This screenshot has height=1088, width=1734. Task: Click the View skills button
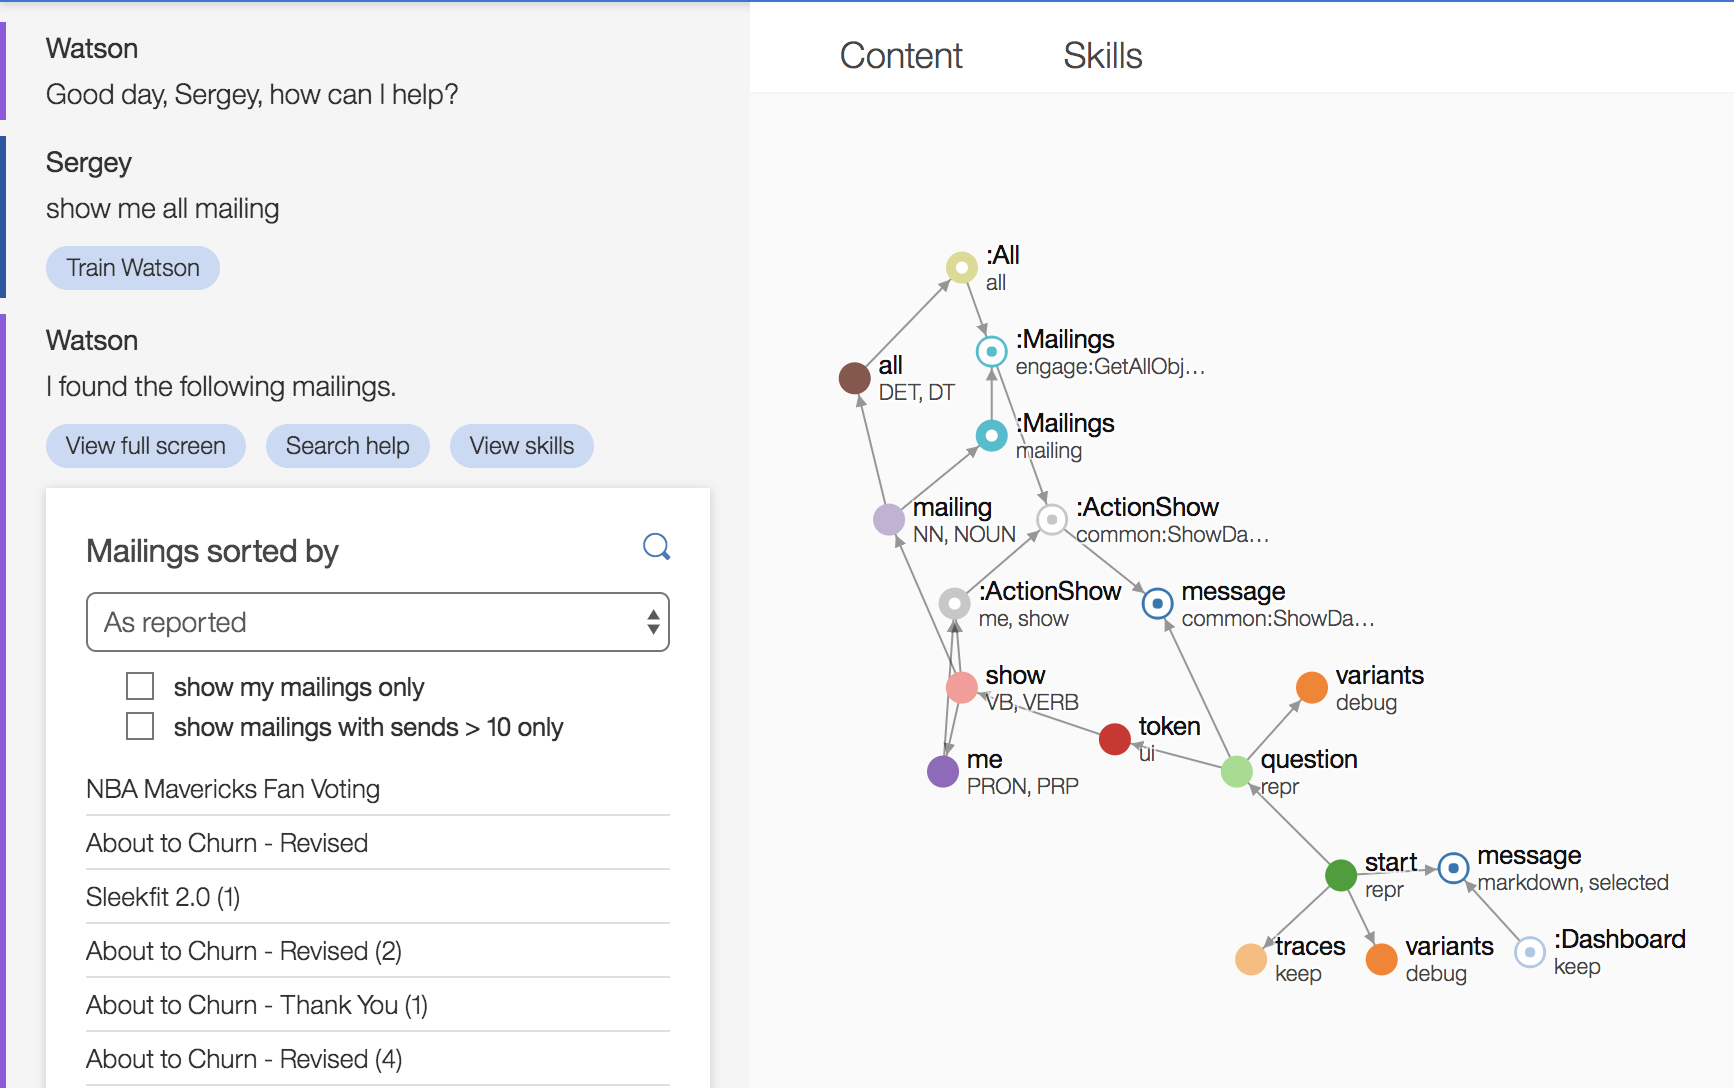coord(522,446)
